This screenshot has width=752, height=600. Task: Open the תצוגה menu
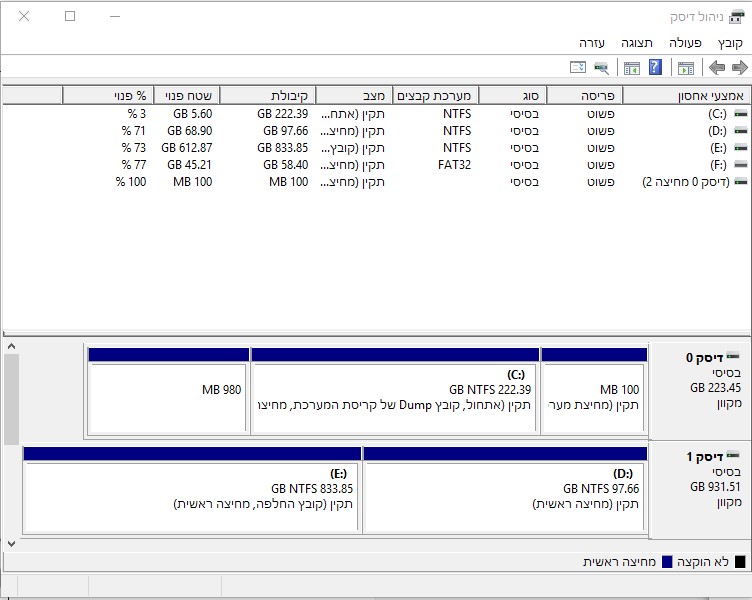[x=637, y=43]
